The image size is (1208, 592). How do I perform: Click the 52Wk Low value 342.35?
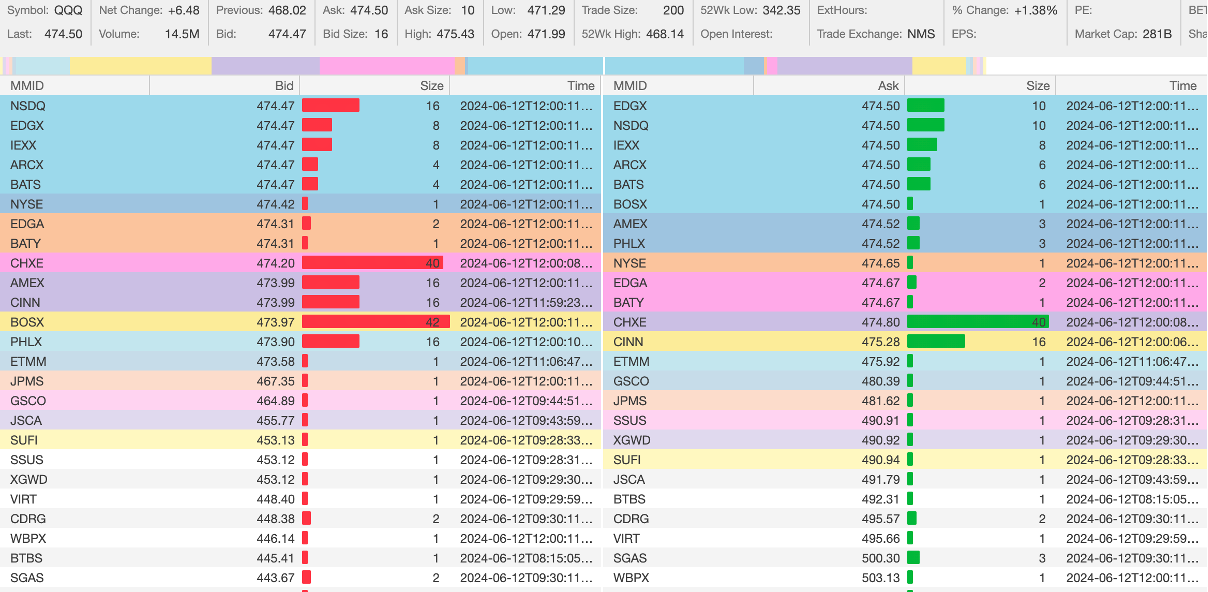tap(781, 10)
